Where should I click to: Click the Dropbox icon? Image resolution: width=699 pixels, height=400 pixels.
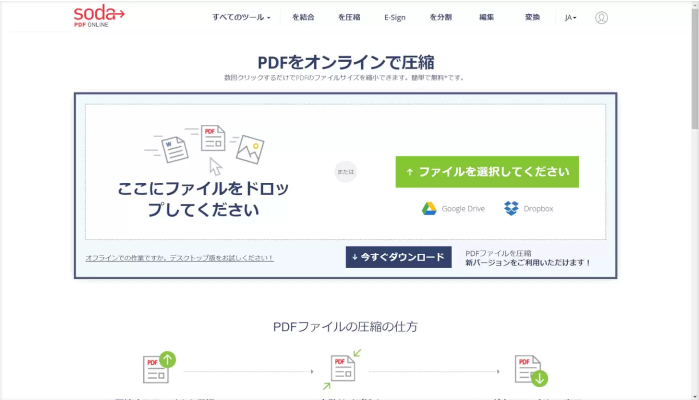tap(511, 208)
